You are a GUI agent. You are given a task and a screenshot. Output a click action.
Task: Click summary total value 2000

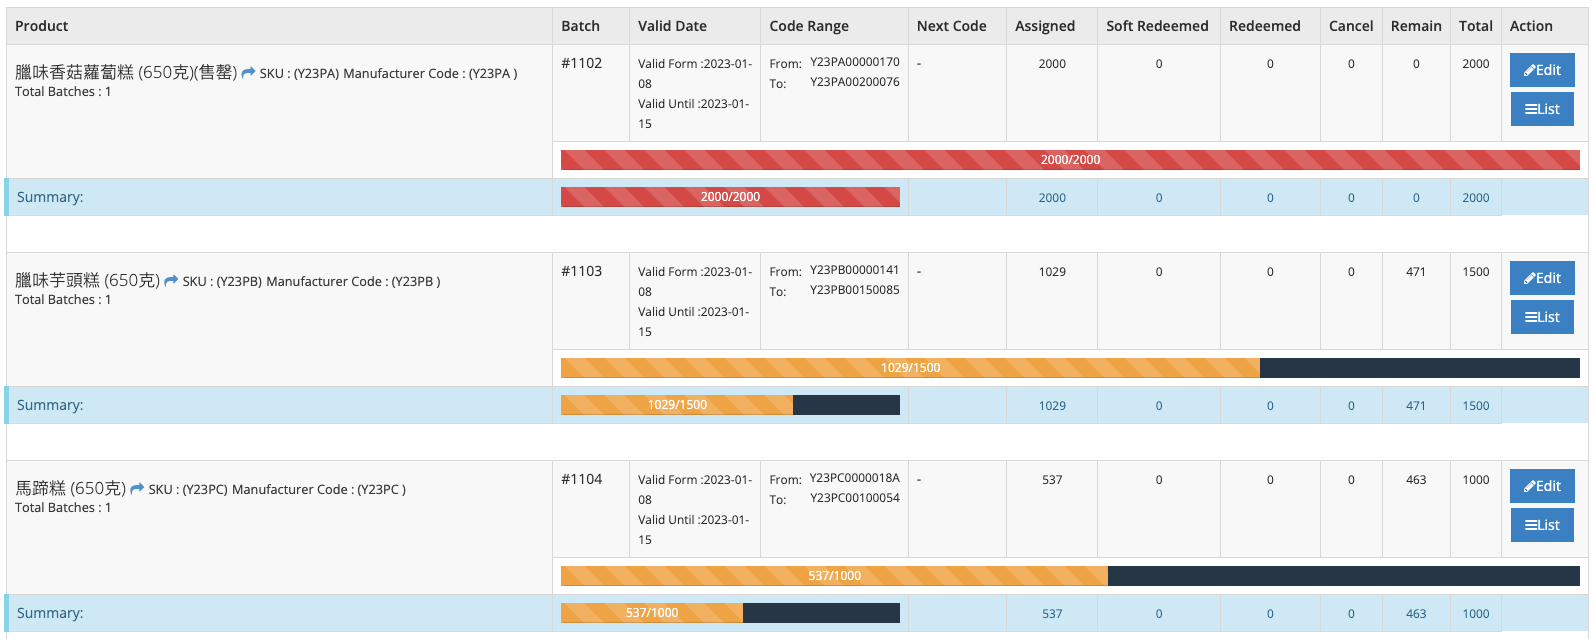click(x=1475, y=198)
